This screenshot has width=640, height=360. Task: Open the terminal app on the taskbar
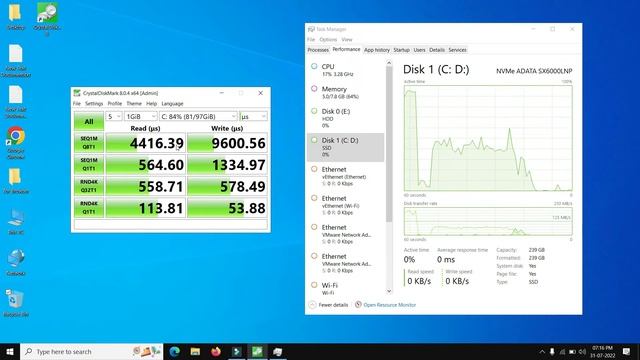tap(236, 351)
